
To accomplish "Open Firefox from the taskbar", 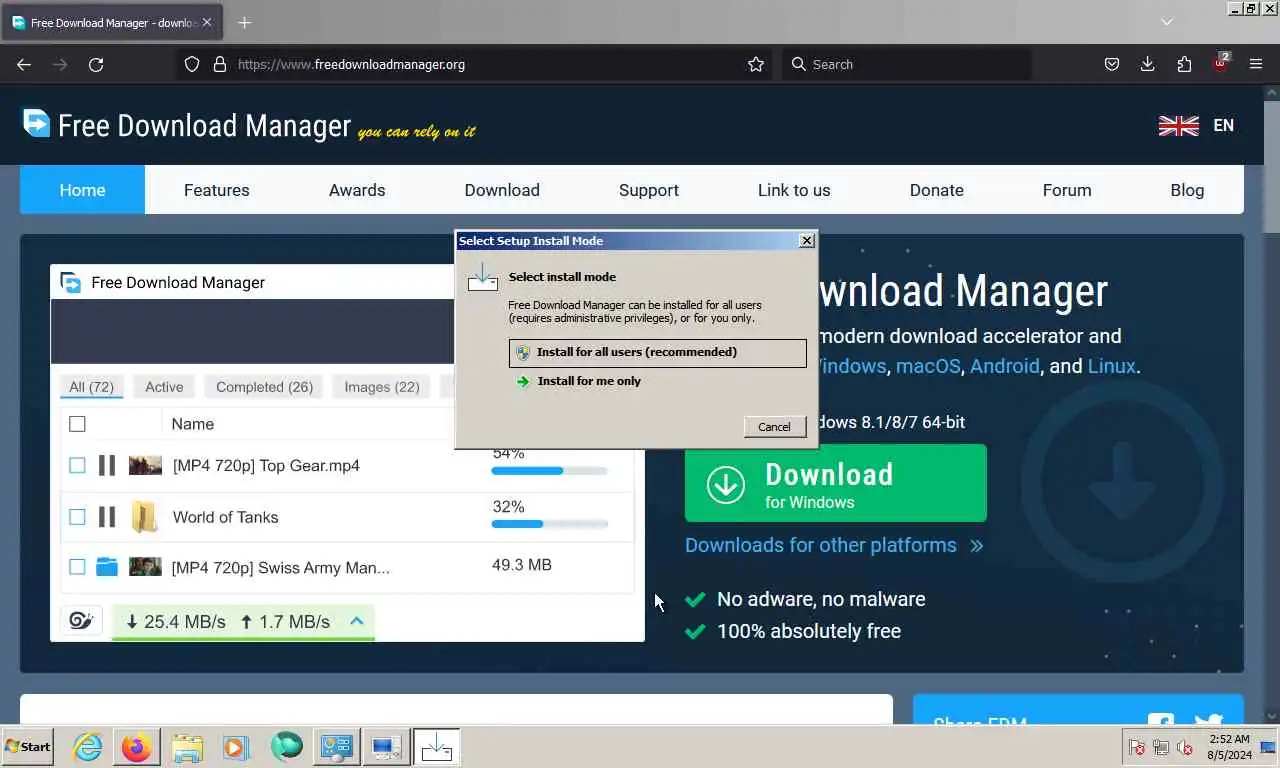I will [137, 747].
